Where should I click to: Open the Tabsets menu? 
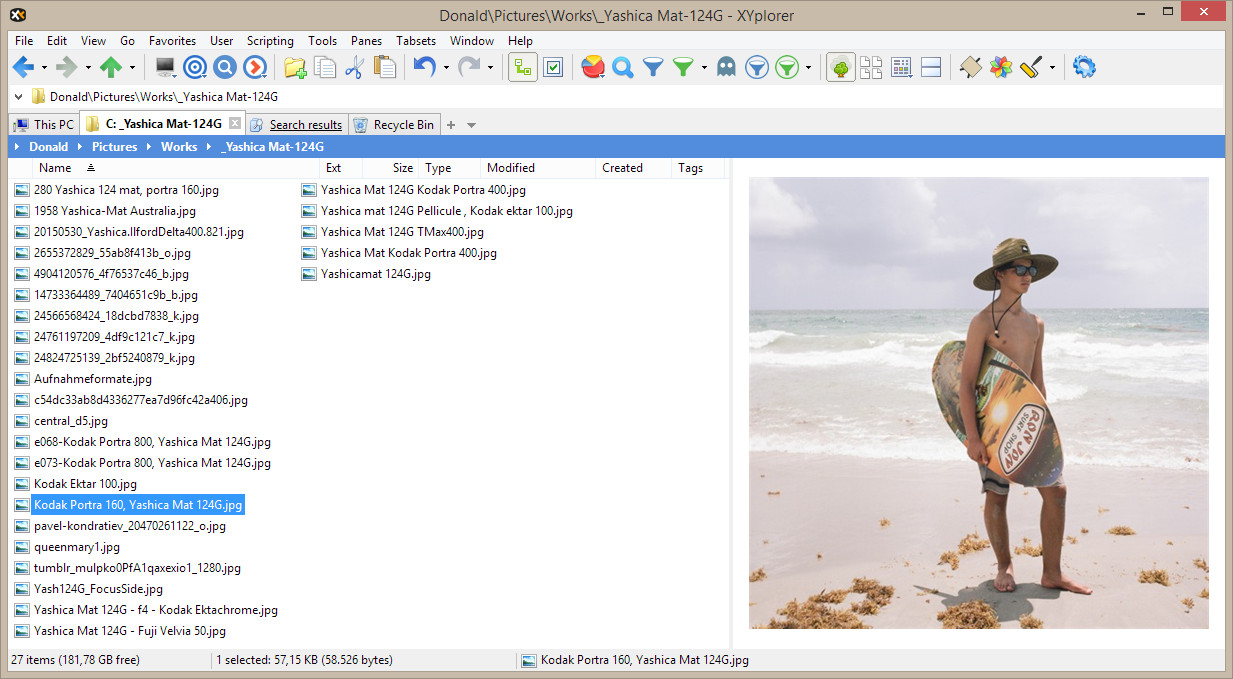(415, 41)
